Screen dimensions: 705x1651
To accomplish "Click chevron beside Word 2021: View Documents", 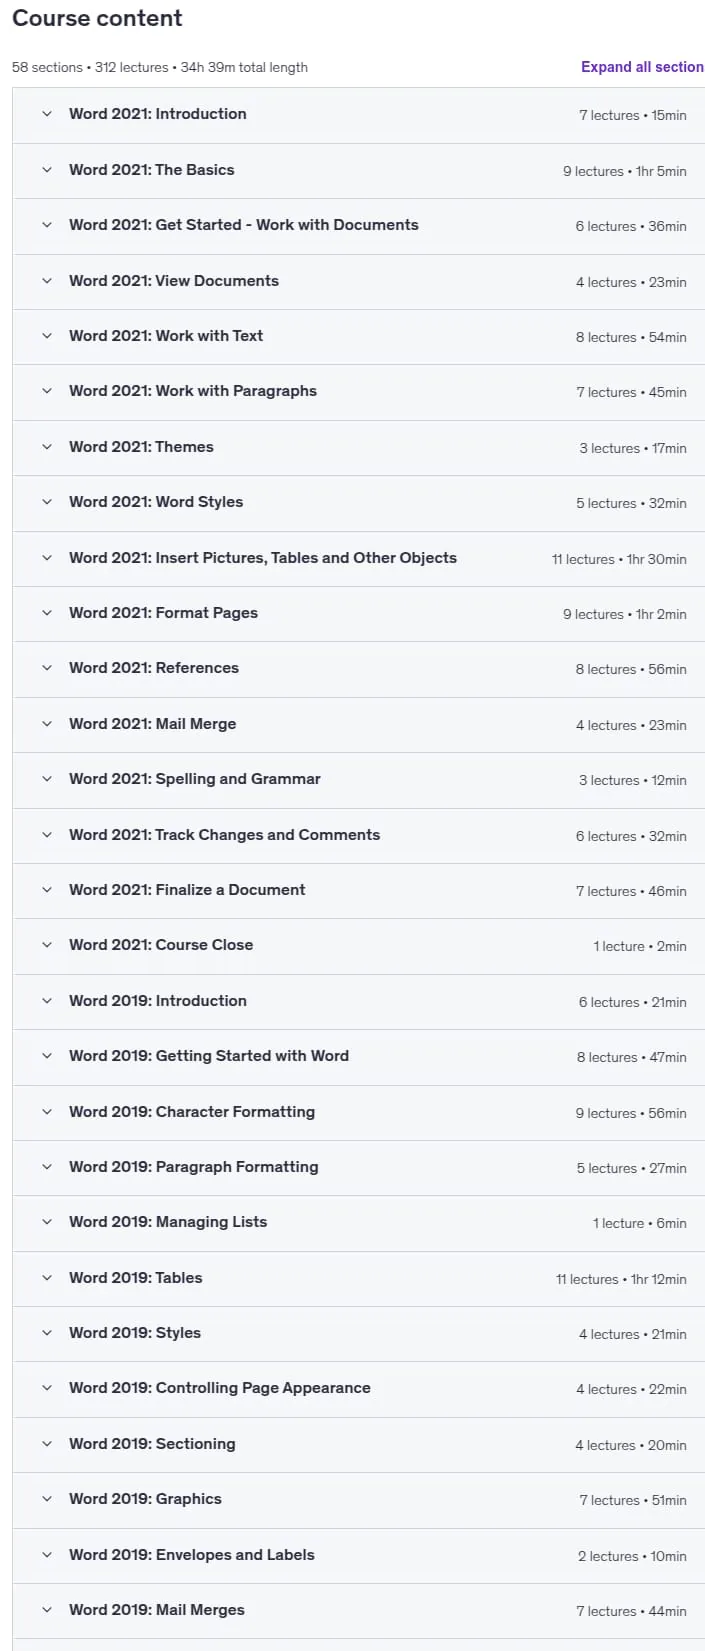I will tap(46, 281).
